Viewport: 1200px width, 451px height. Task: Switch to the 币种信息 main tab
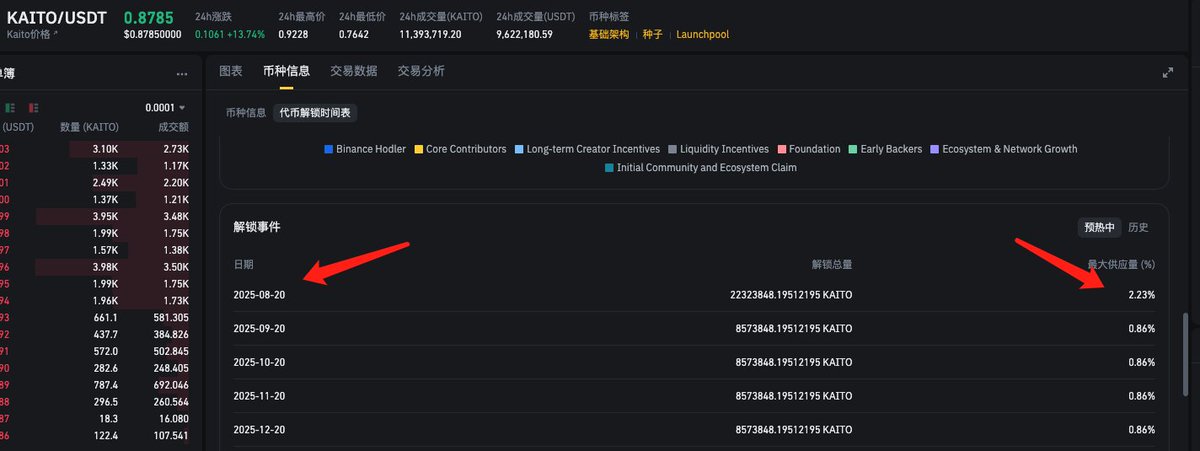pyautogui.click(x=286, y=71)
